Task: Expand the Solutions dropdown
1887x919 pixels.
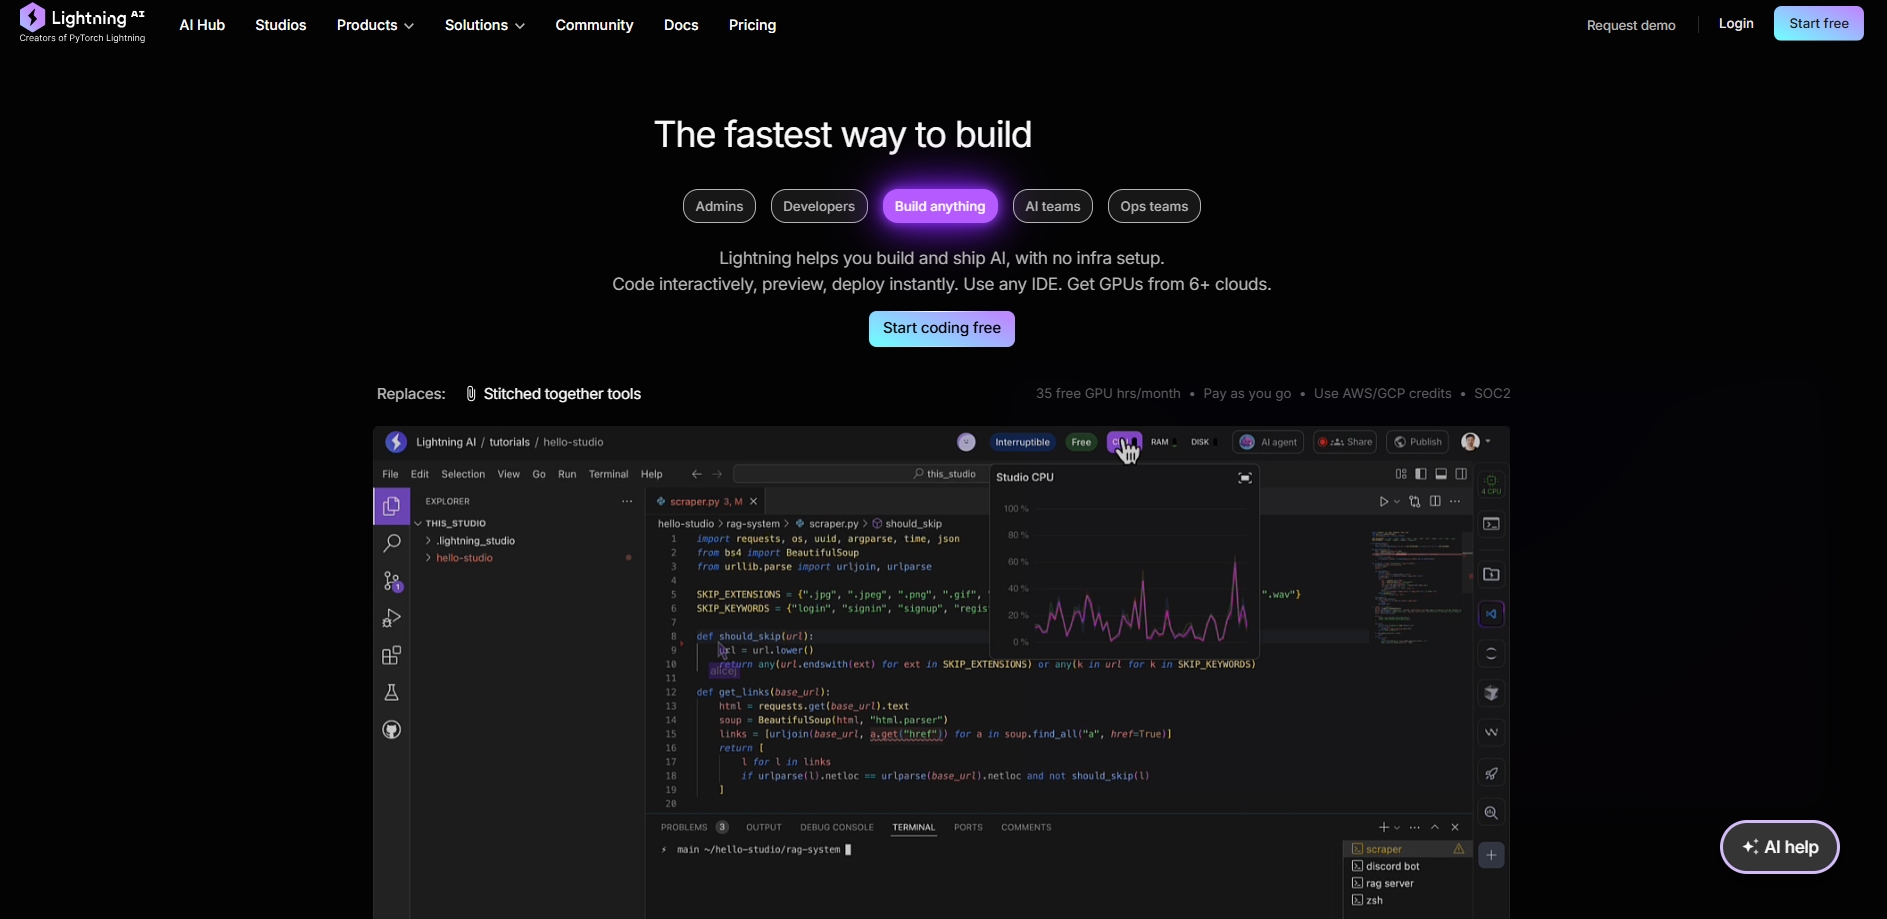Action: point(485,25)
